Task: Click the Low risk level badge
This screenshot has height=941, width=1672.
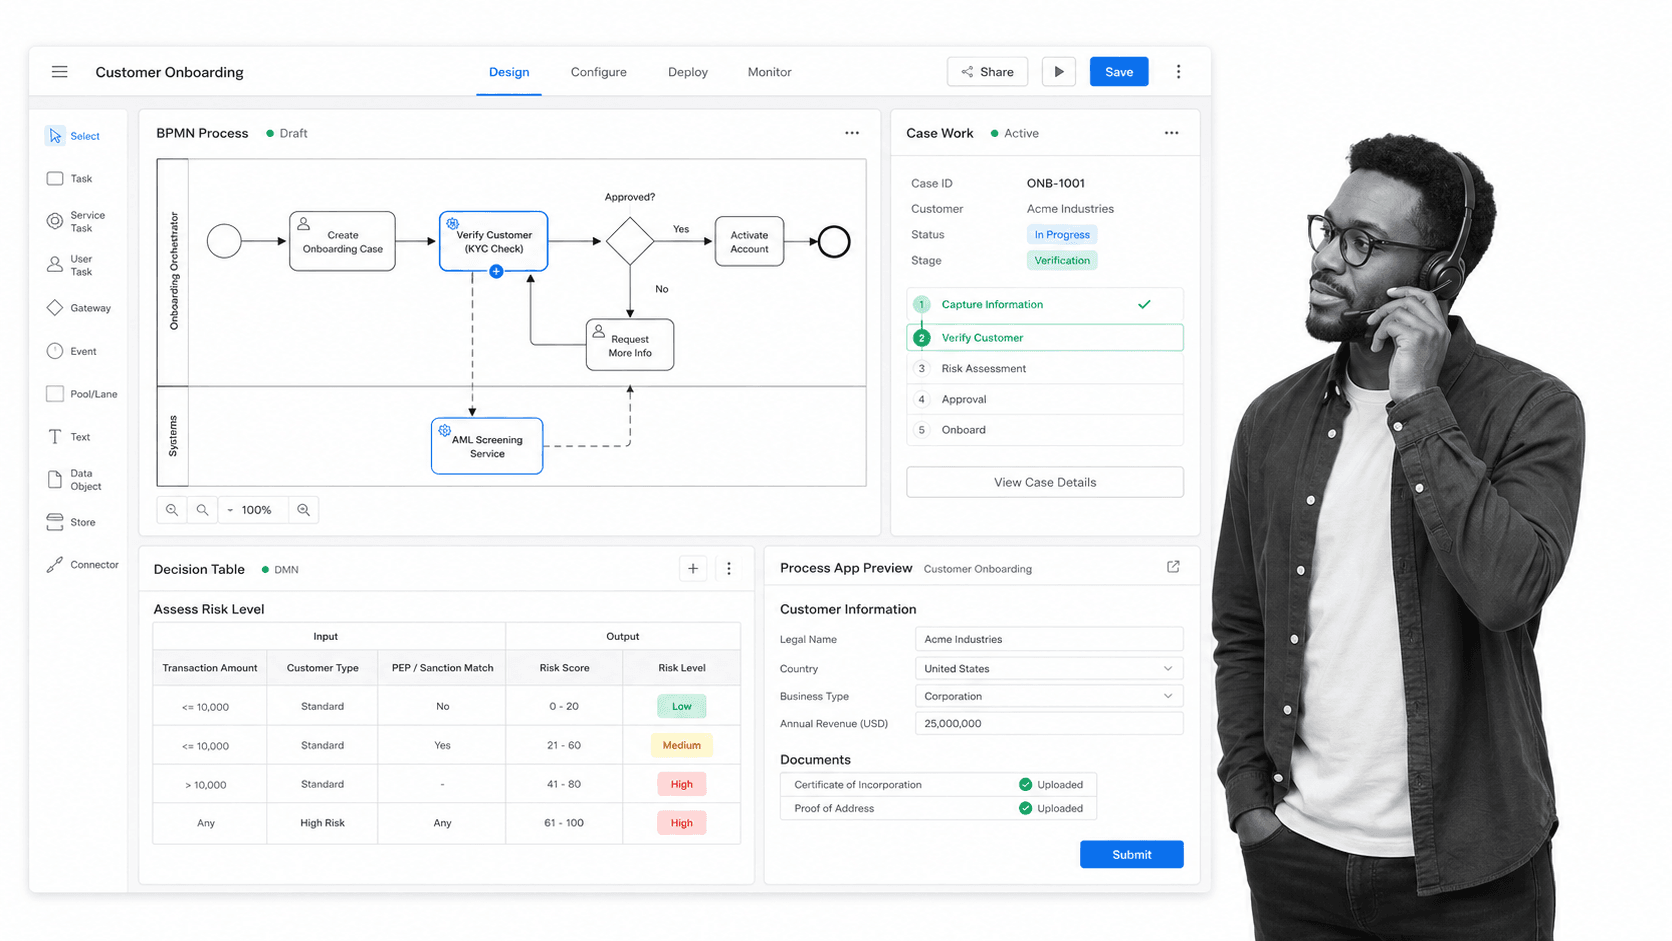Action: coord(682,706)
